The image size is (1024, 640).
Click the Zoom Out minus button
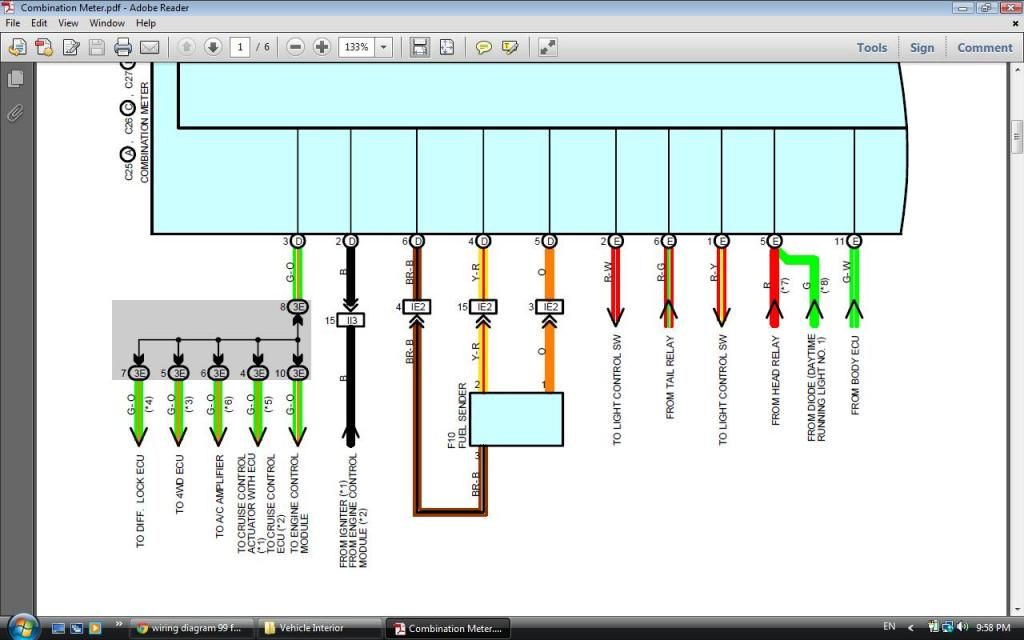295,47
